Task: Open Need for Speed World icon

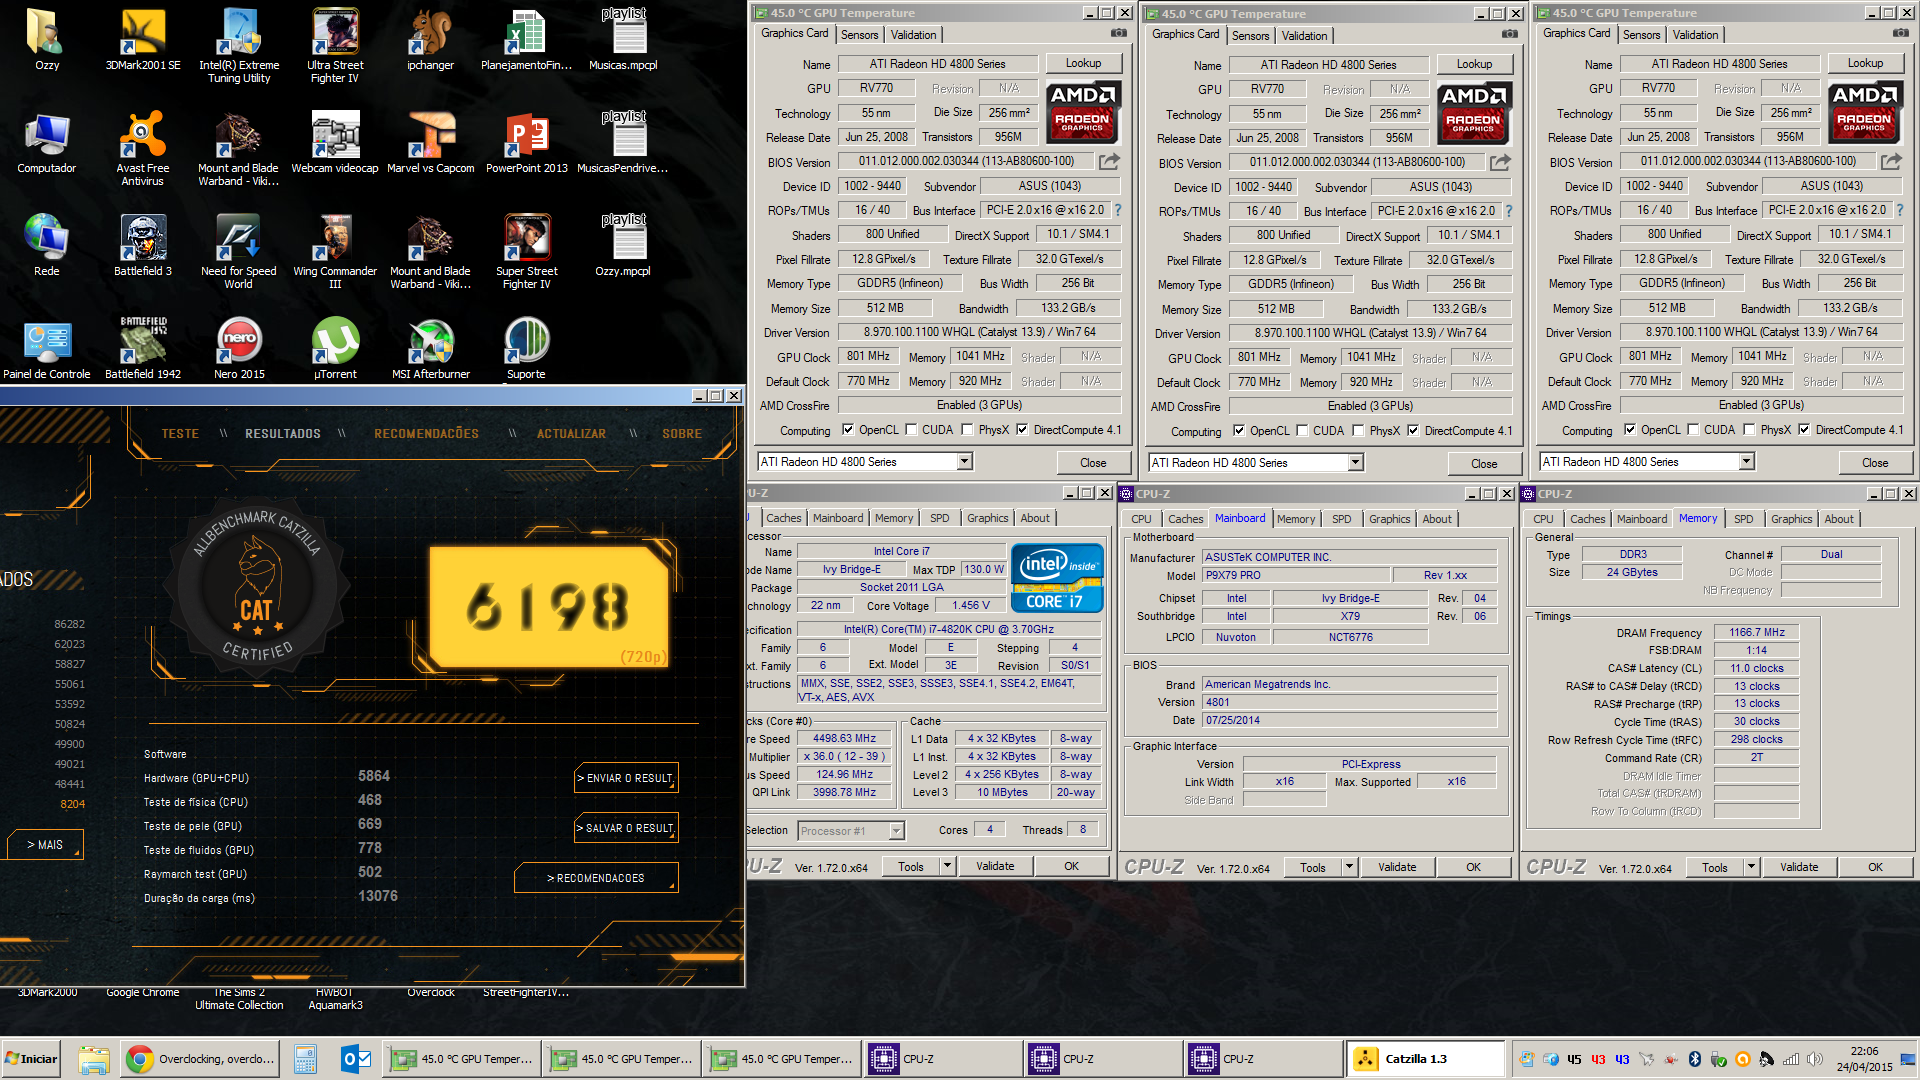Action: click(x=239, y=252)
